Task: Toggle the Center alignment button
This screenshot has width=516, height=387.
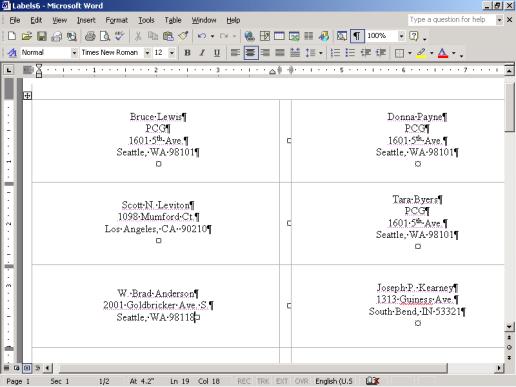Action: click(x=251, y=53)
